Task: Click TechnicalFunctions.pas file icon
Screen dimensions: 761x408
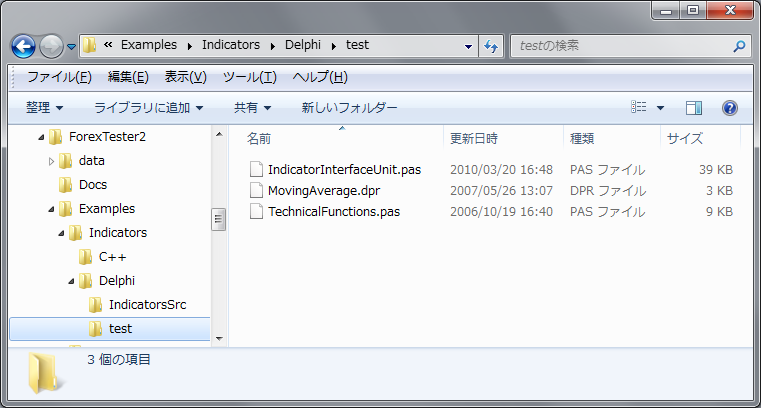Action: click(256, 212)
